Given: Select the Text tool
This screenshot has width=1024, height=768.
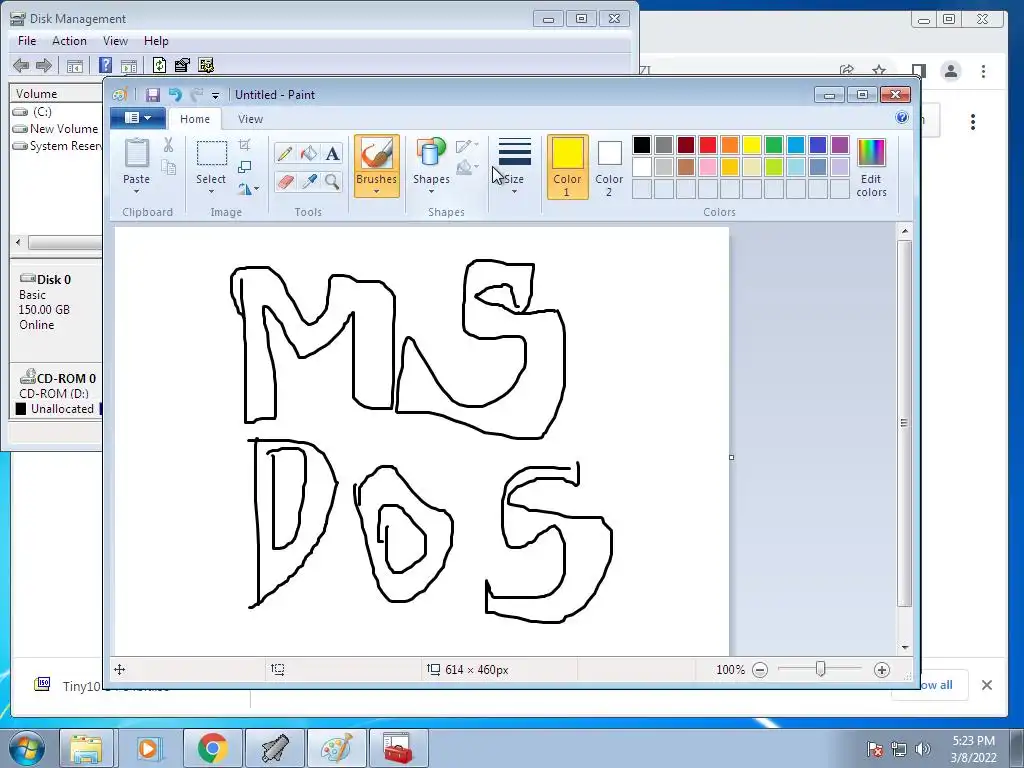Looking at the screenshot, I should click(332, 153).
